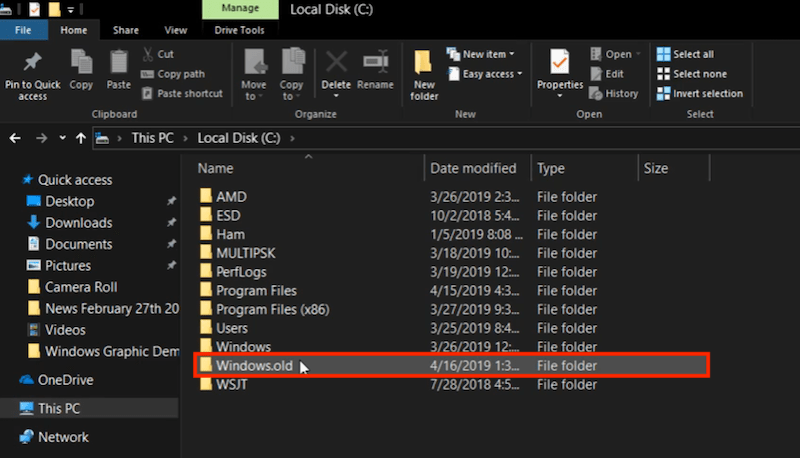Select the Program Files (x86) folder

tap(272, 309)
